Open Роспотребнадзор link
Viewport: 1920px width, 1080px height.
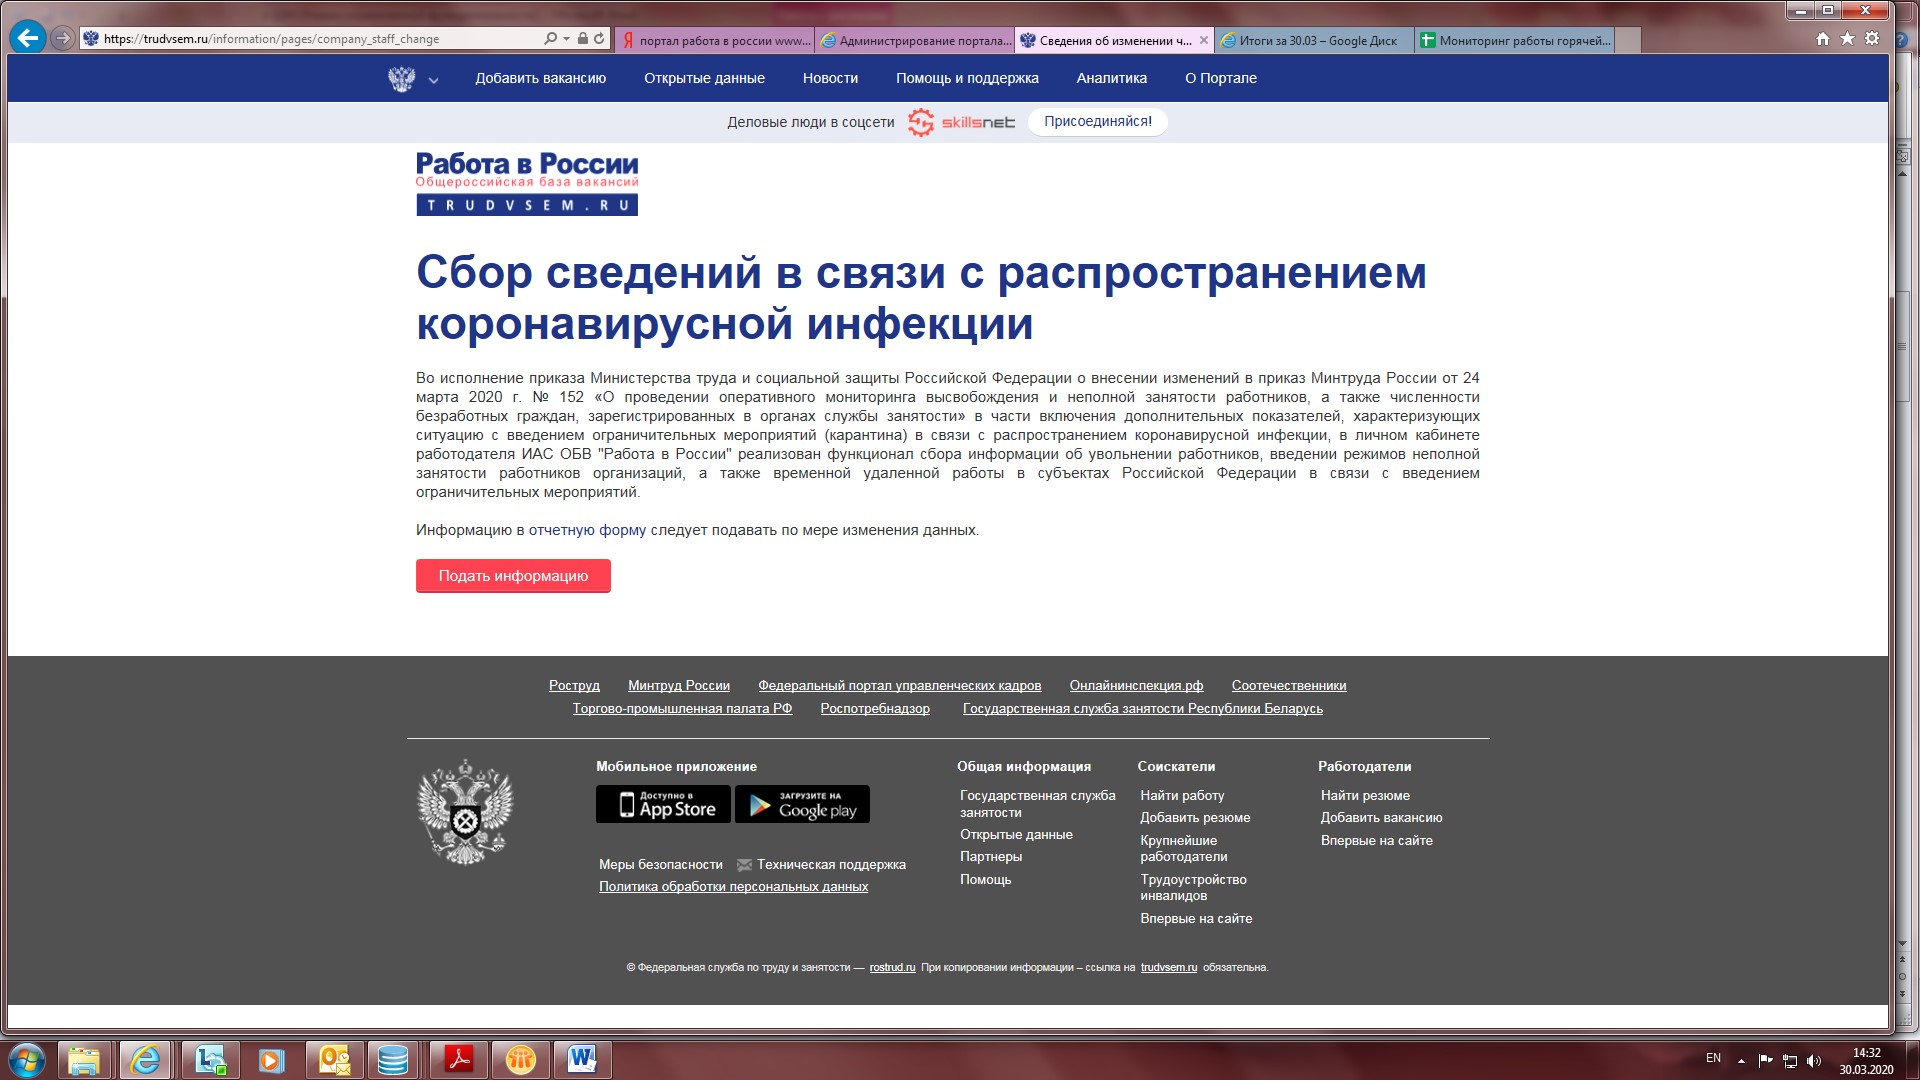click(x=875, y=709)
